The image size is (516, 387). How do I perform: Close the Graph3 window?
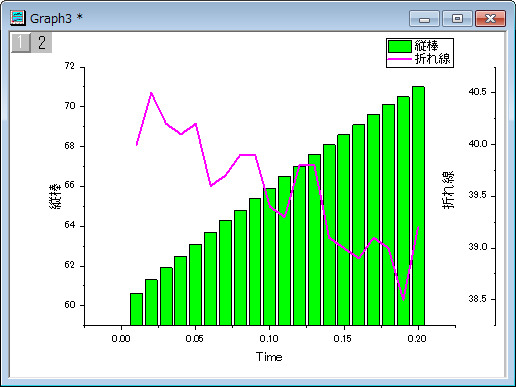(x=490, y=18)
